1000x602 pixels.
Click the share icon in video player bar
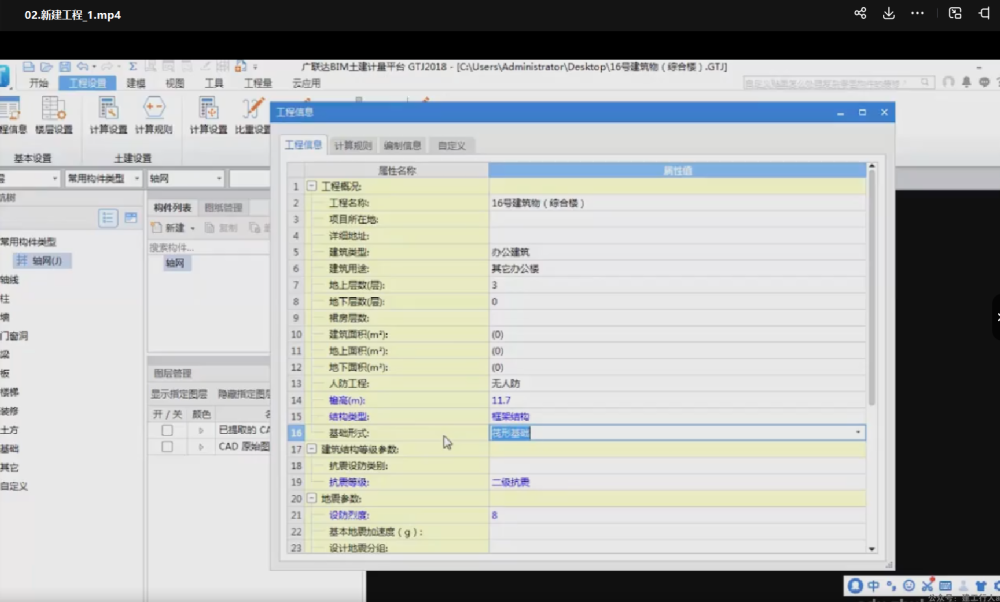[860, 13]
